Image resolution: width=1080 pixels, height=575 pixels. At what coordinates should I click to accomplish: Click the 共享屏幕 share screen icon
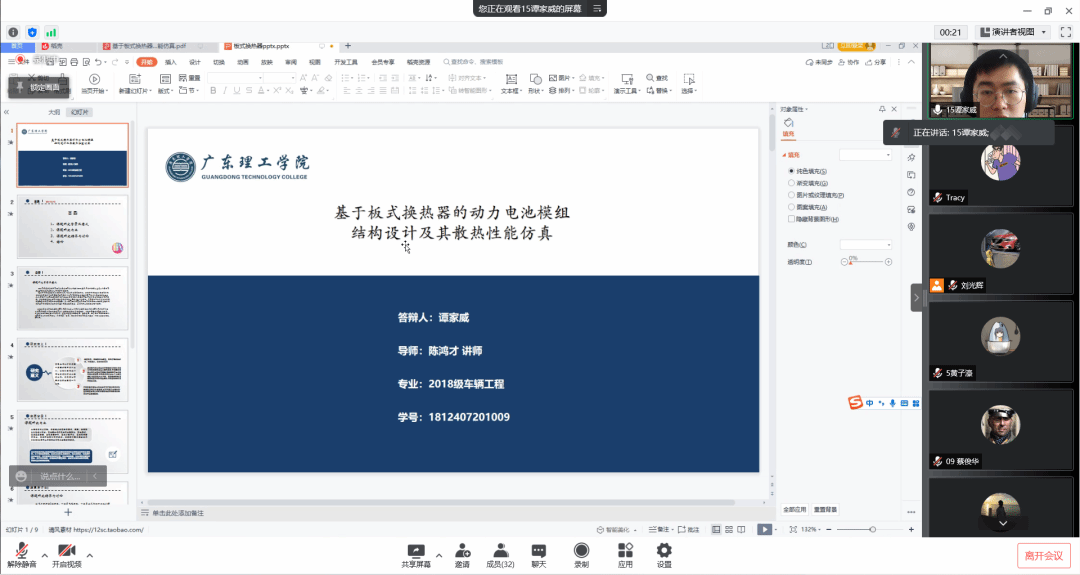click(415, 551)
